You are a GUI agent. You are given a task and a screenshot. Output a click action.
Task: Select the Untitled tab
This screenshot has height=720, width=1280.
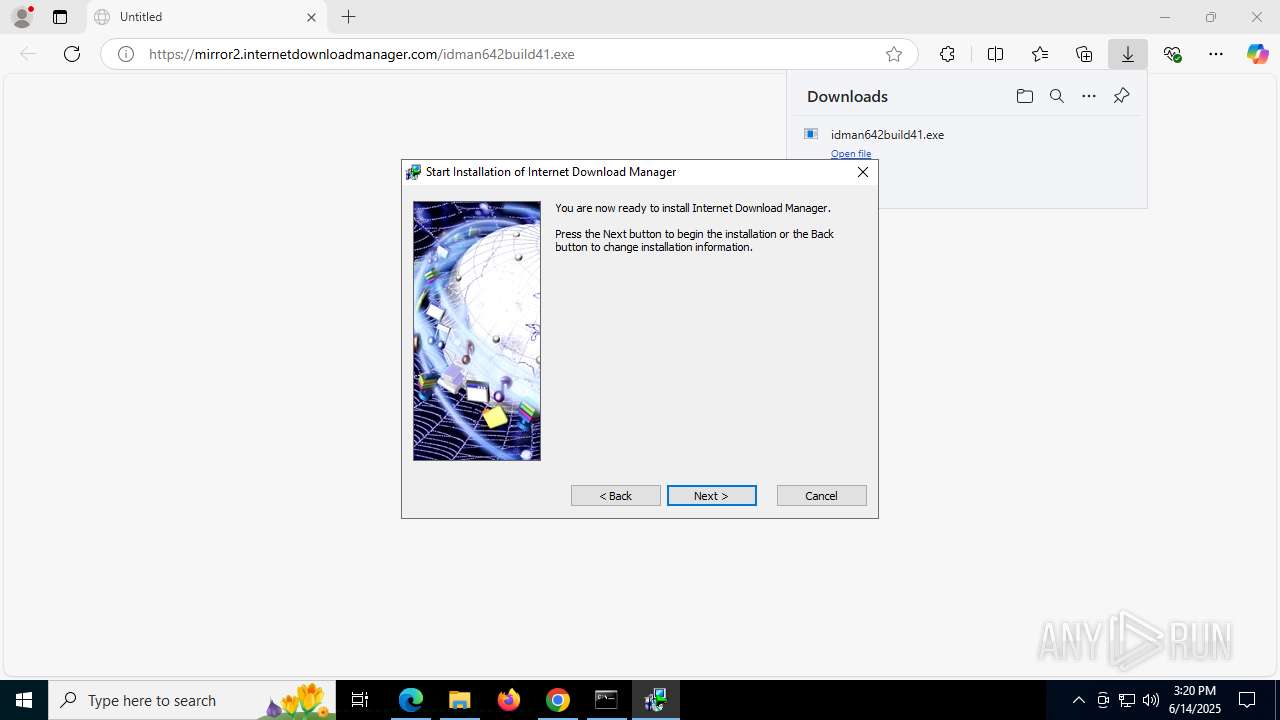[207, 17]
